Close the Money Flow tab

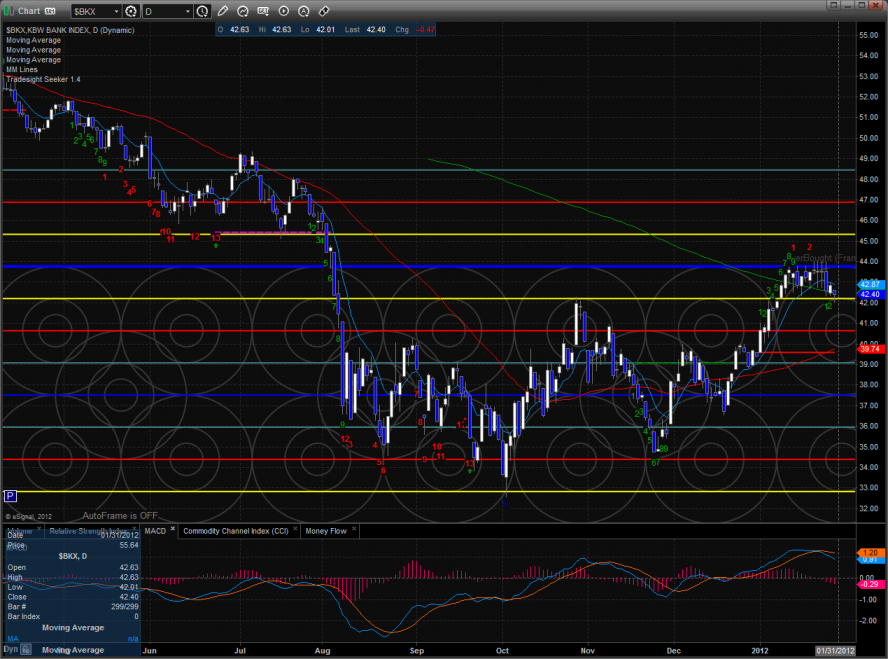354,529
